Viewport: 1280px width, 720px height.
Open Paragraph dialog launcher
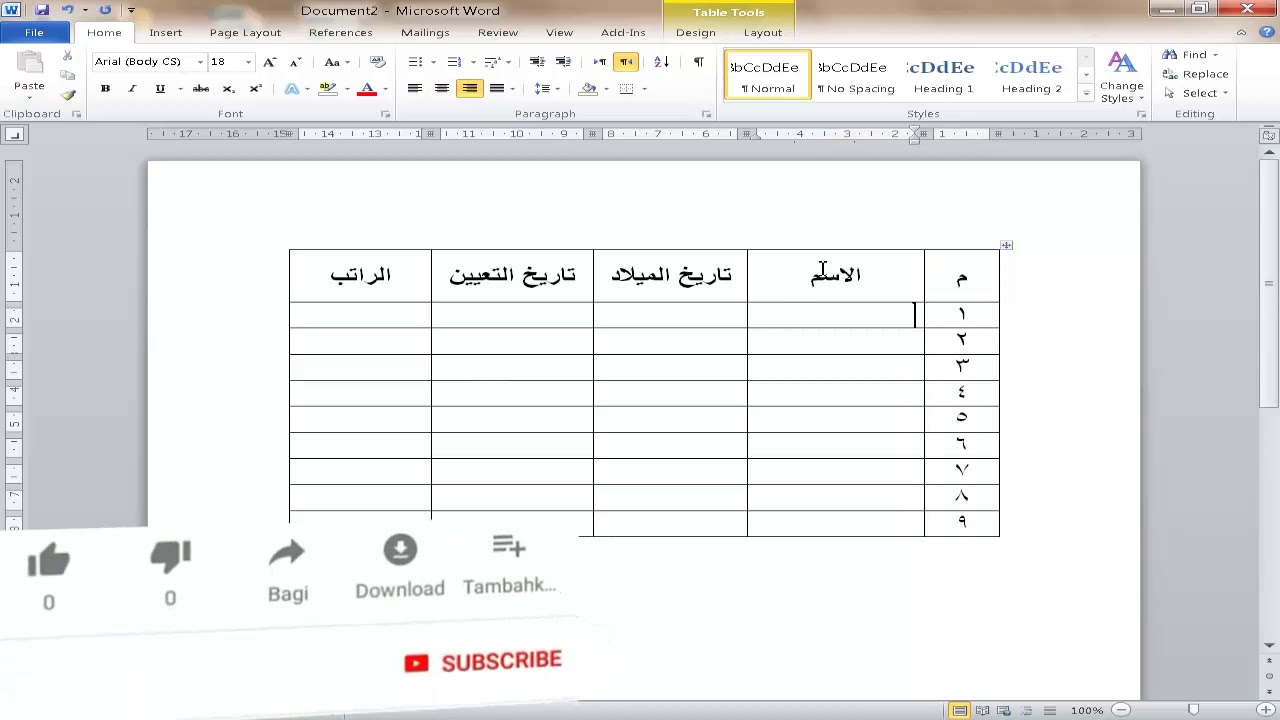click(x=706, y=114)
